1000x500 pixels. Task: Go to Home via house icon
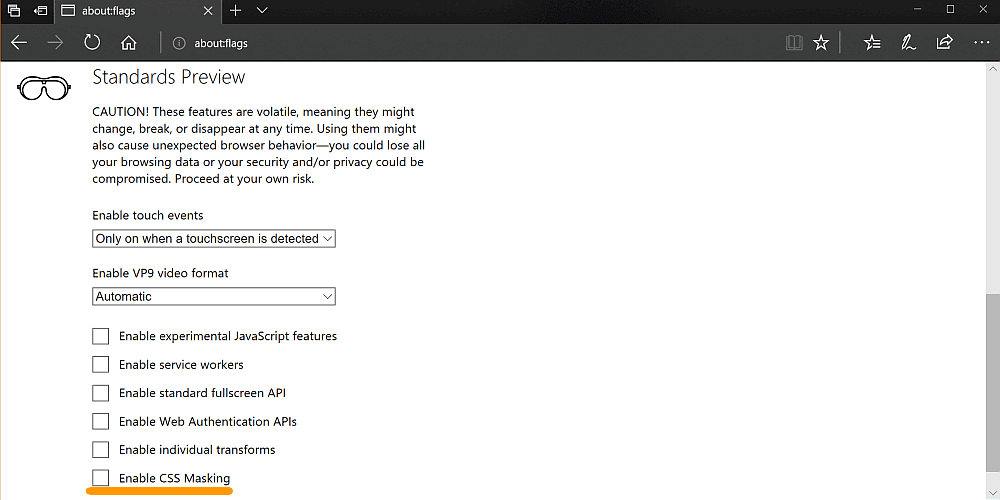tap(128, 43)
